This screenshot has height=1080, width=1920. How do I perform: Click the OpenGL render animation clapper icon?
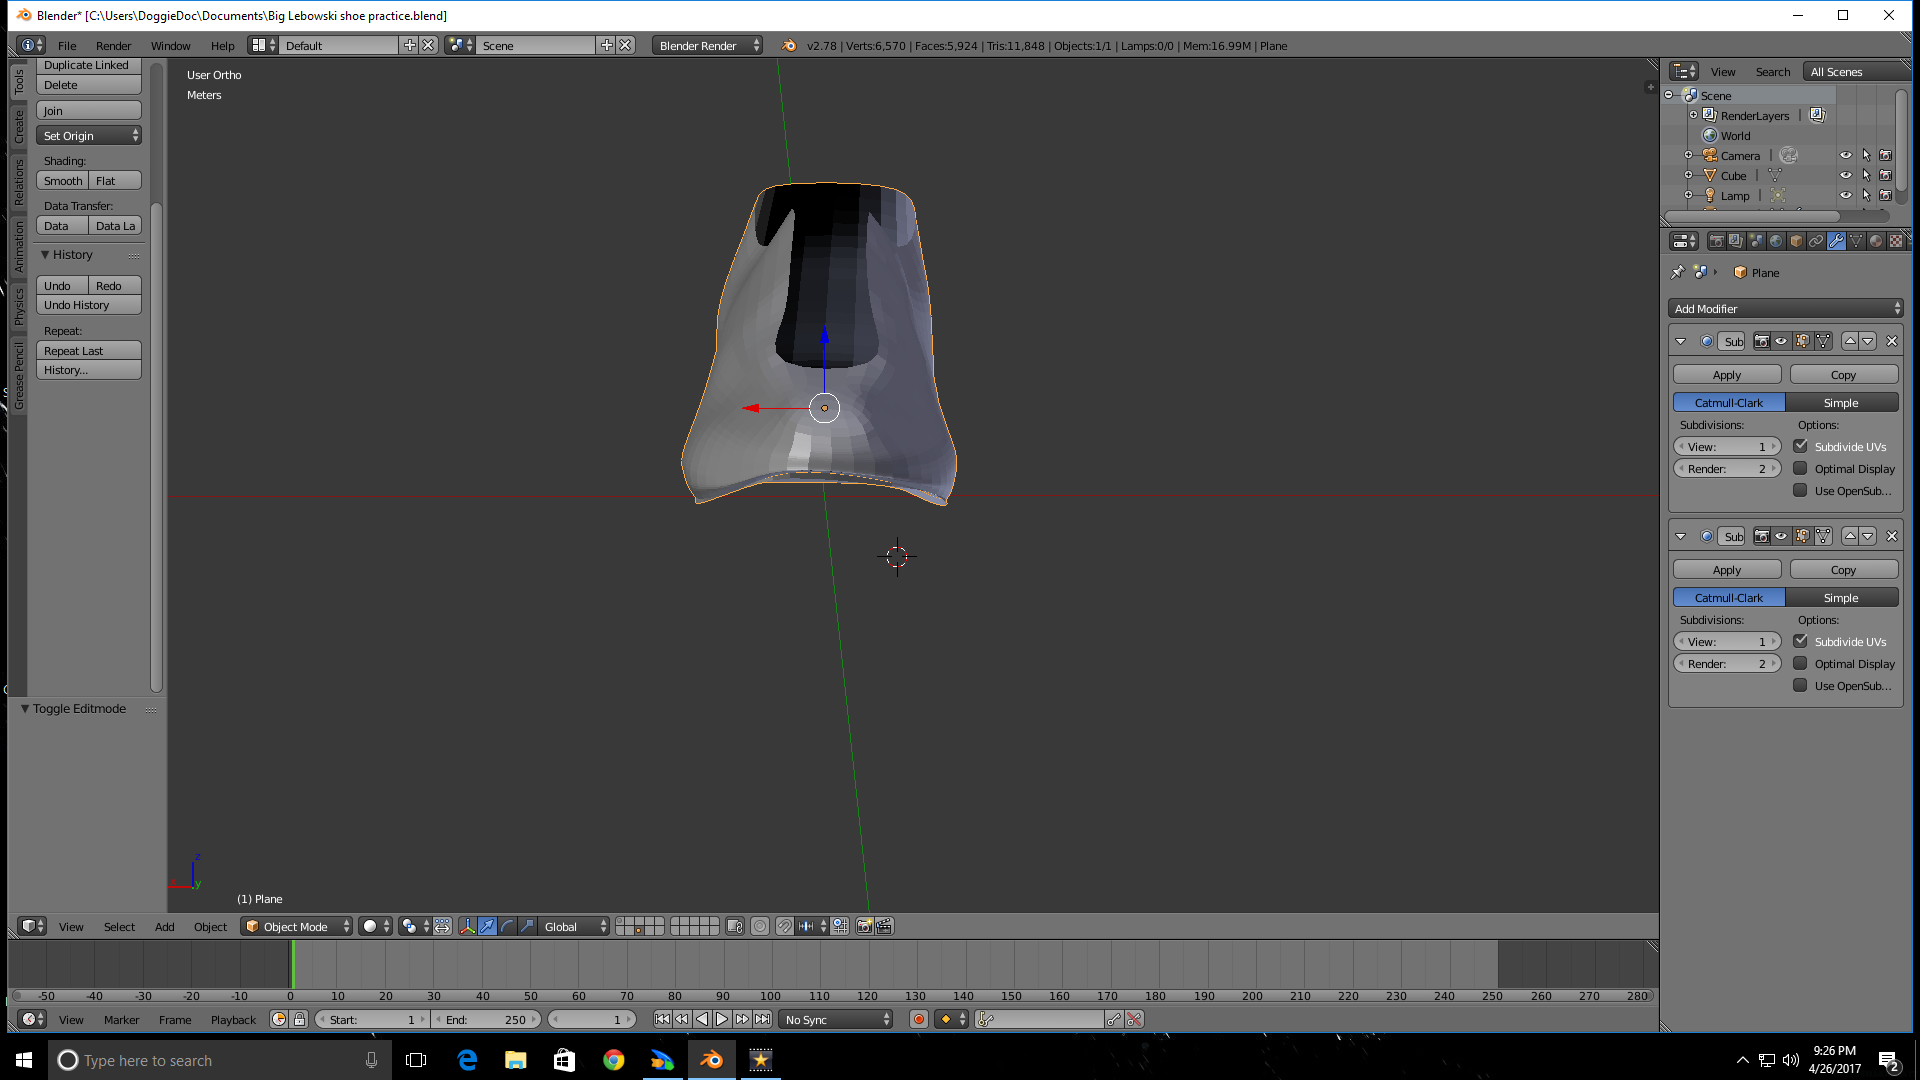(x=884, y=927)
